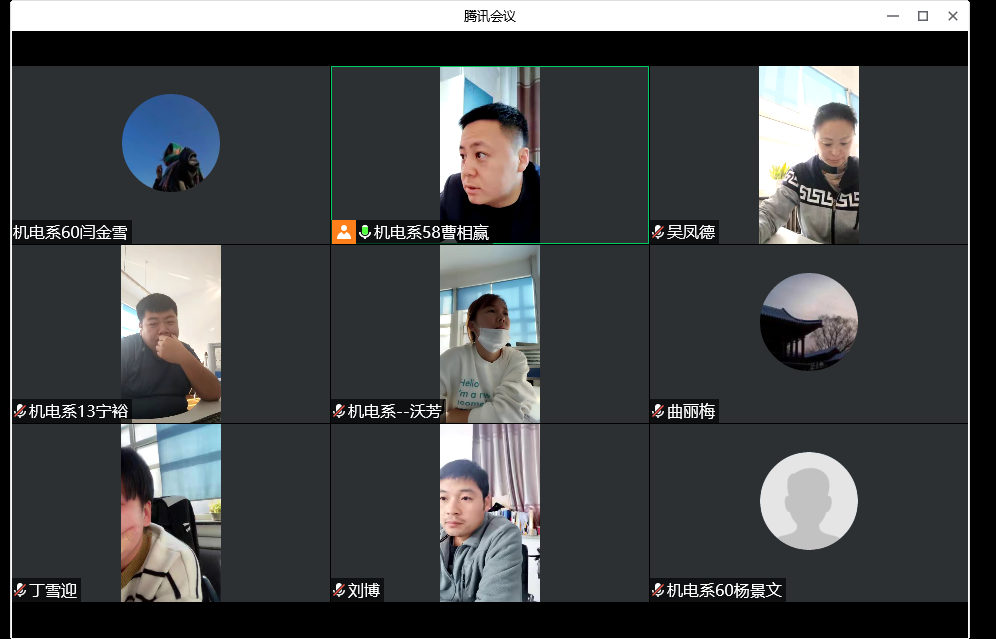This screenshot has height=639, width=996.
Task: Click the name label 机电系60闫金雪
Action: tap(70, 232)
